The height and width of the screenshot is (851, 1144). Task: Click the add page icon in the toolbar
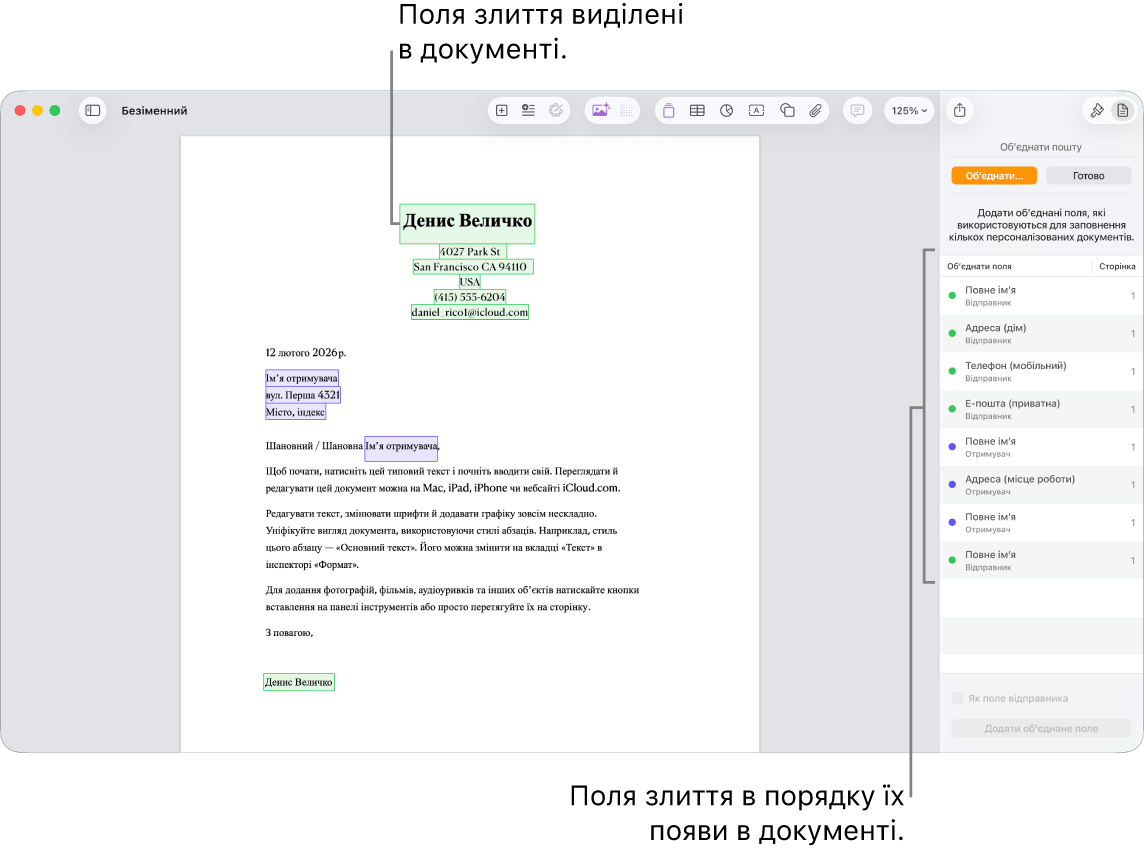coord(501,110)
